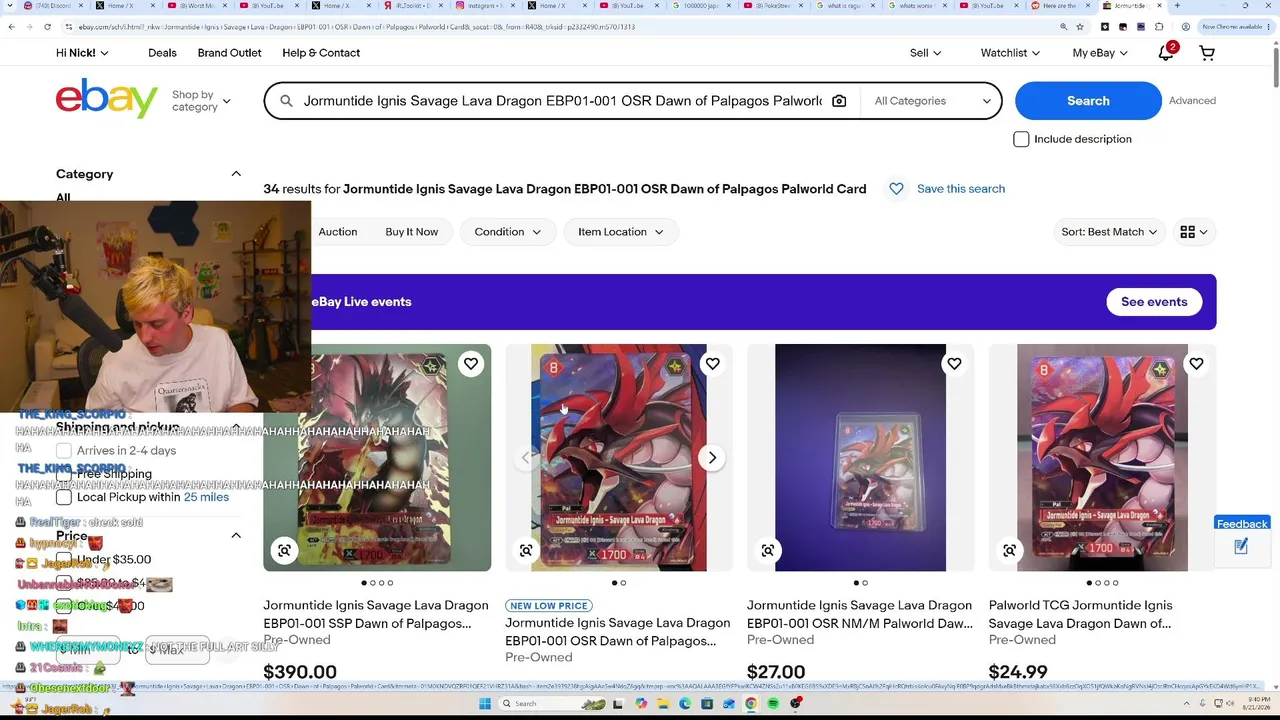Viewport: 1280px width, 720px height.
Task: Switch to the PokeStrea browser tab
Action: [774, 6]
